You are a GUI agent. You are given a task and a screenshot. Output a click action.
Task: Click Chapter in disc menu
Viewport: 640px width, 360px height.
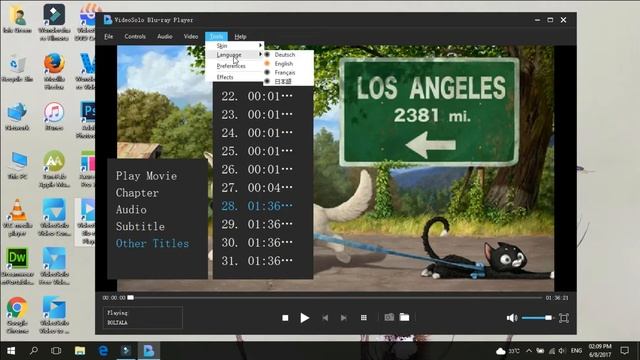[x=137, y=193]
